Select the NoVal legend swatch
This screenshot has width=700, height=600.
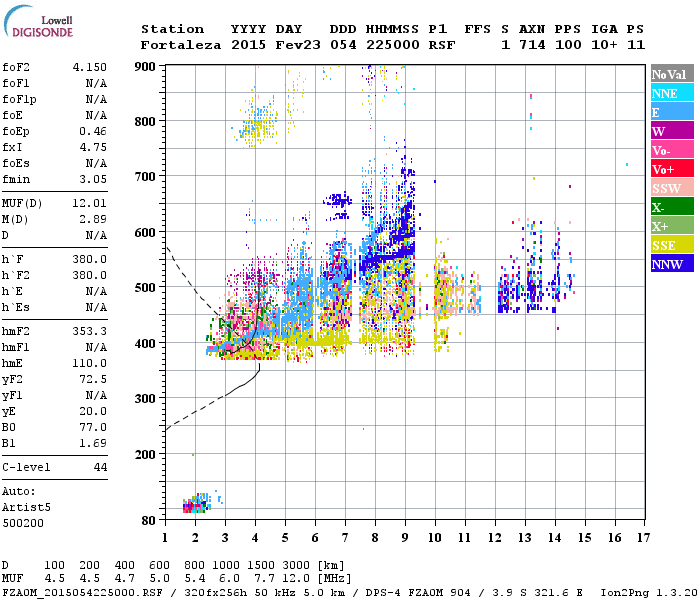[x=672, y=74]
